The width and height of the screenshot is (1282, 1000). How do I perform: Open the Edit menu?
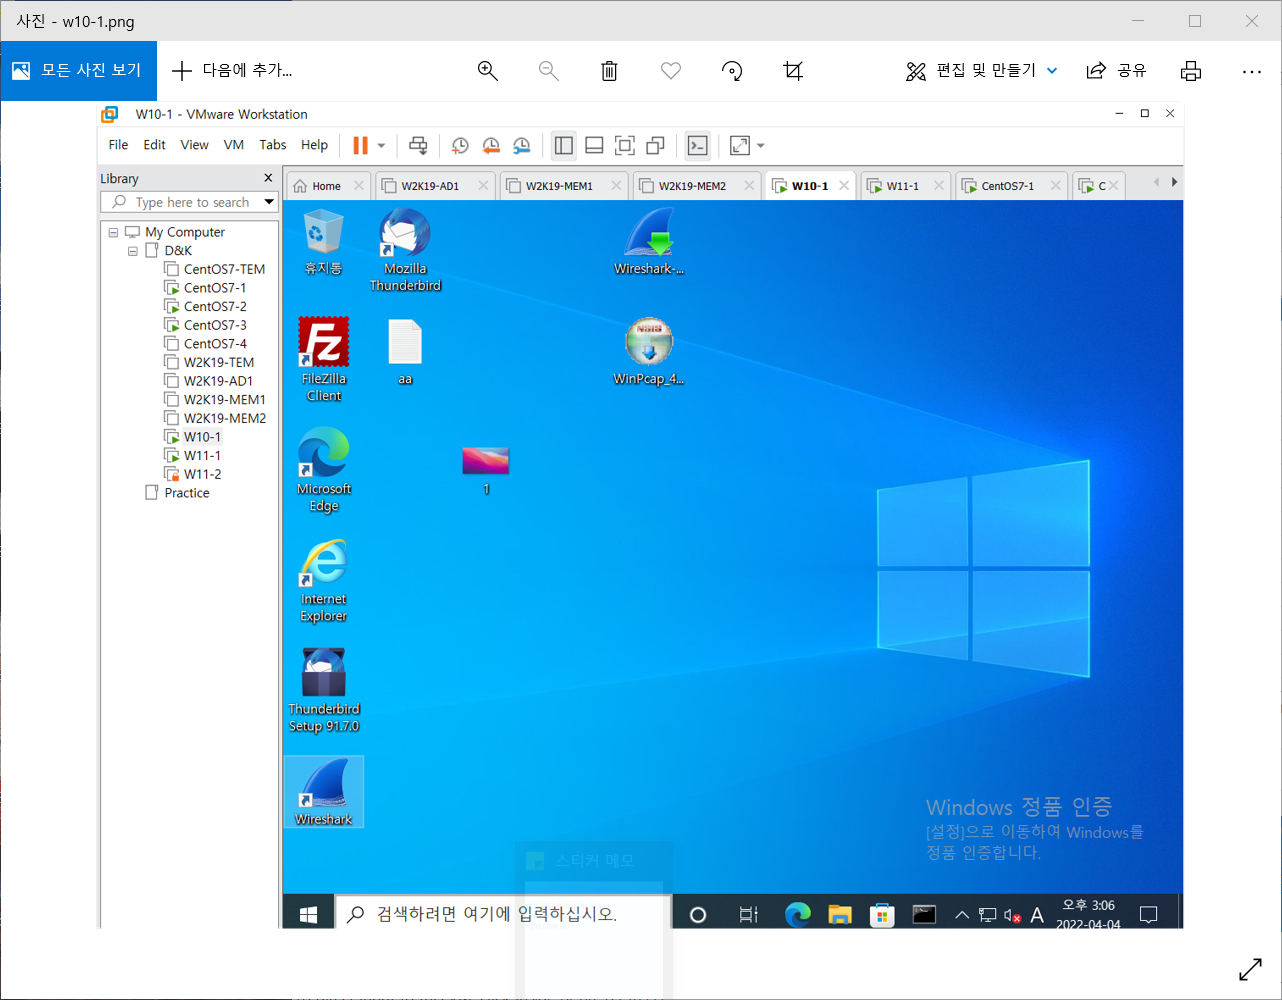coord(154,145)
